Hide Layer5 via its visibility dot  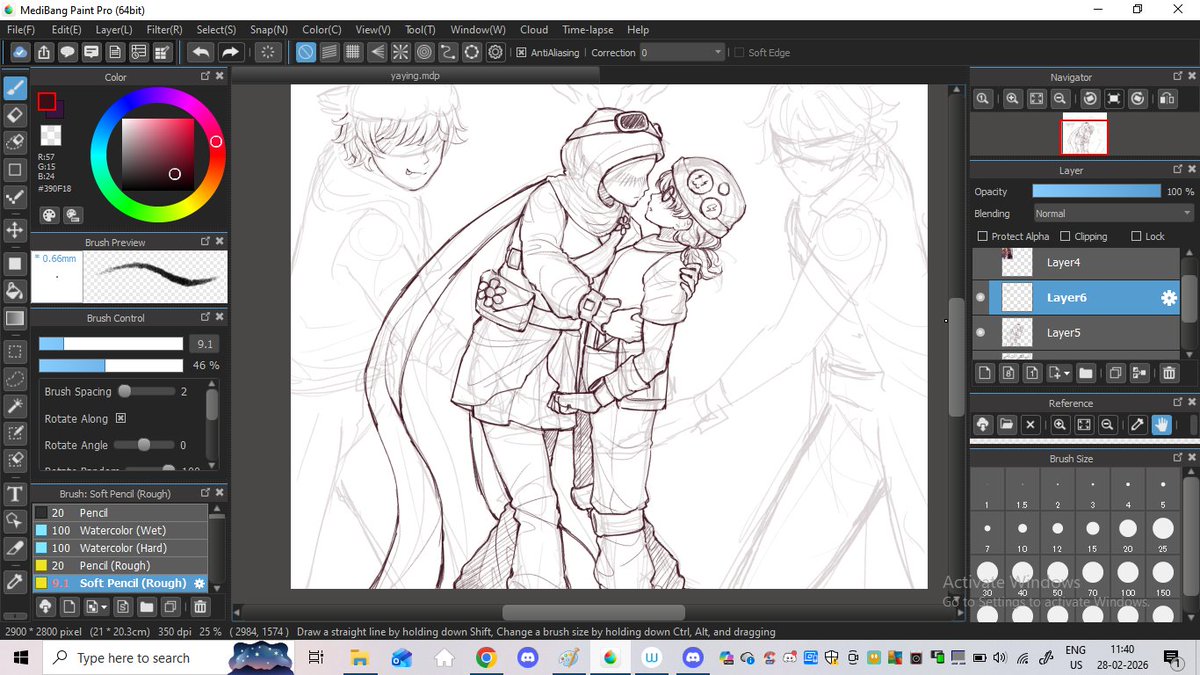(x=981, y=333)
